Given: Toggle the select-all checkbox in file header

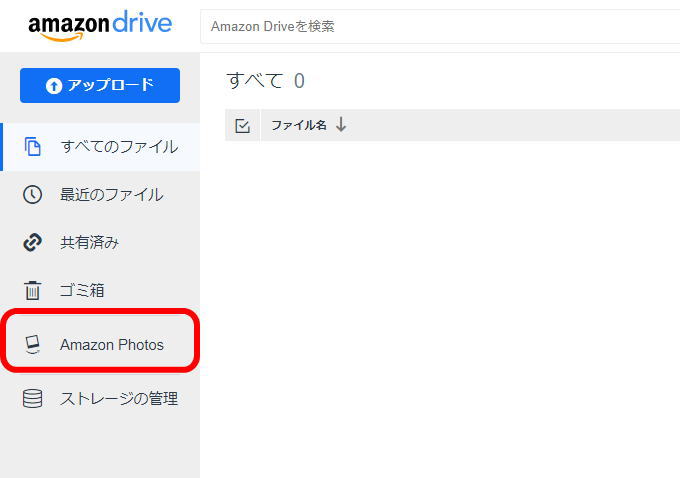Looking at the screenshot, I should point(242,126).
